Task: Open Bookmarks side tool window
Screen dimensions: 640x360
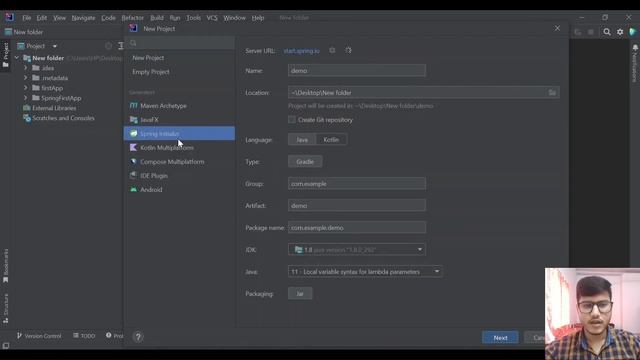Action: (x=5, y=266)
